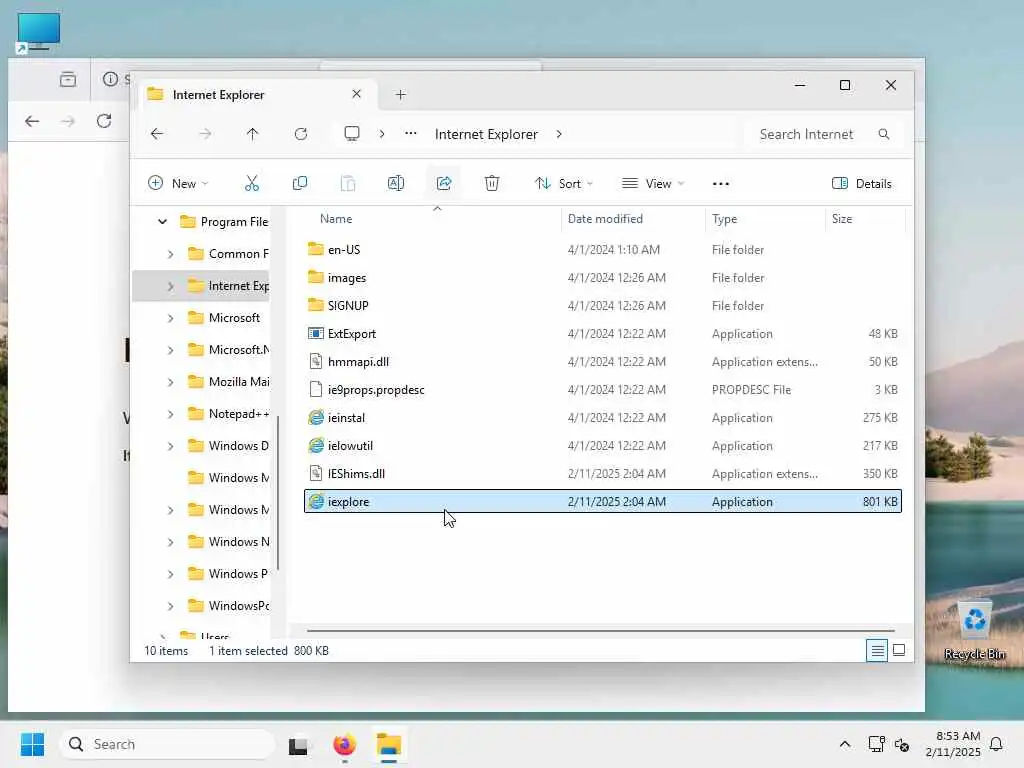1024x768 pixels.
Task: Reload the background browser window
Action: [104, 121]
